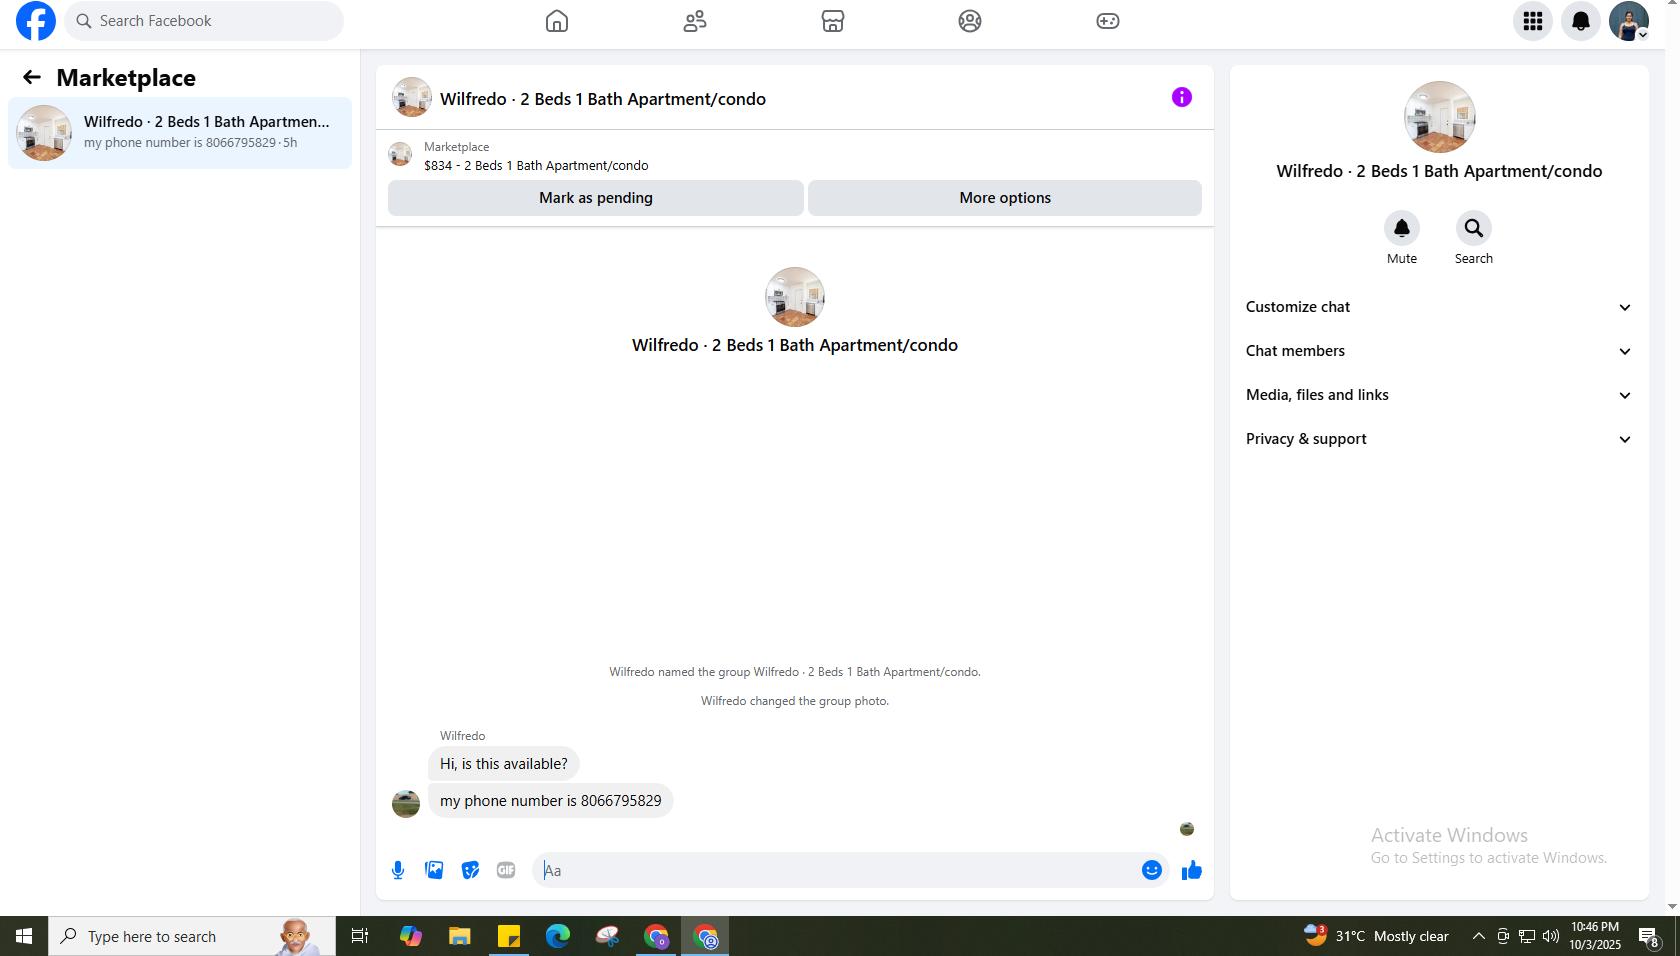Click the Mark as pending button

[x=596, y=198]
